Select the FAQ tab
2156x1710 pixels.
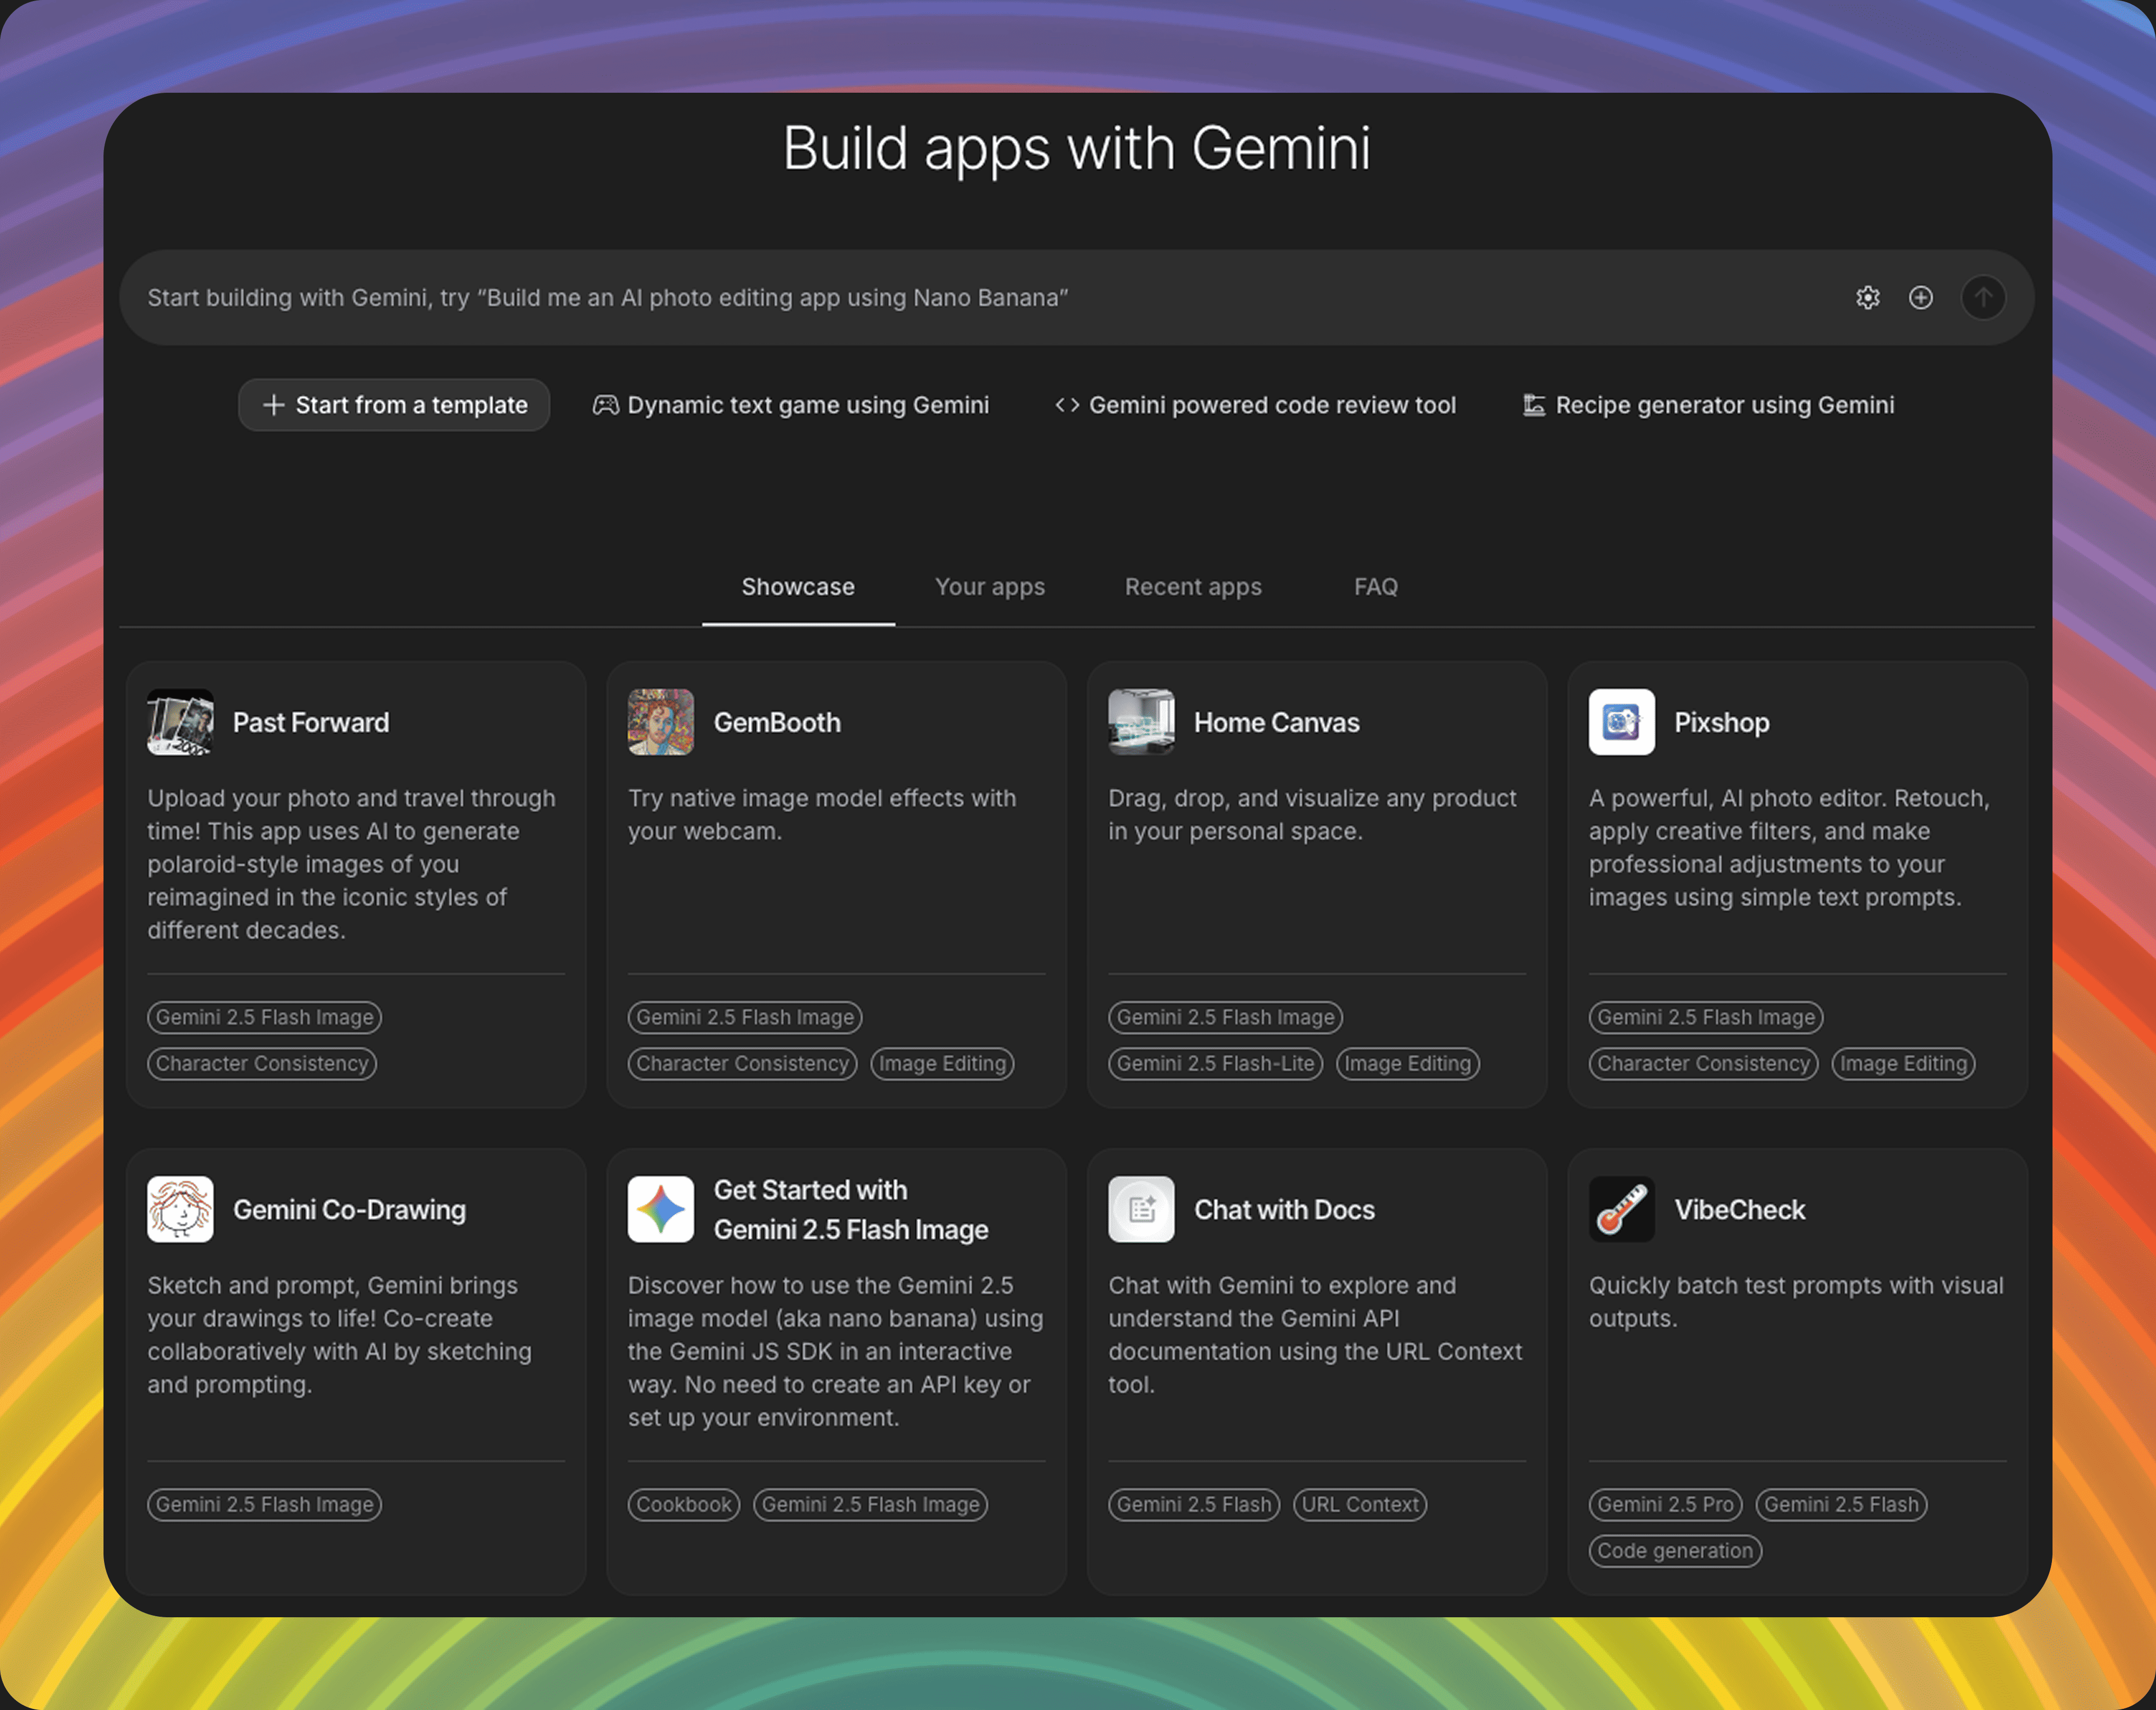(x=1375, y=587)
